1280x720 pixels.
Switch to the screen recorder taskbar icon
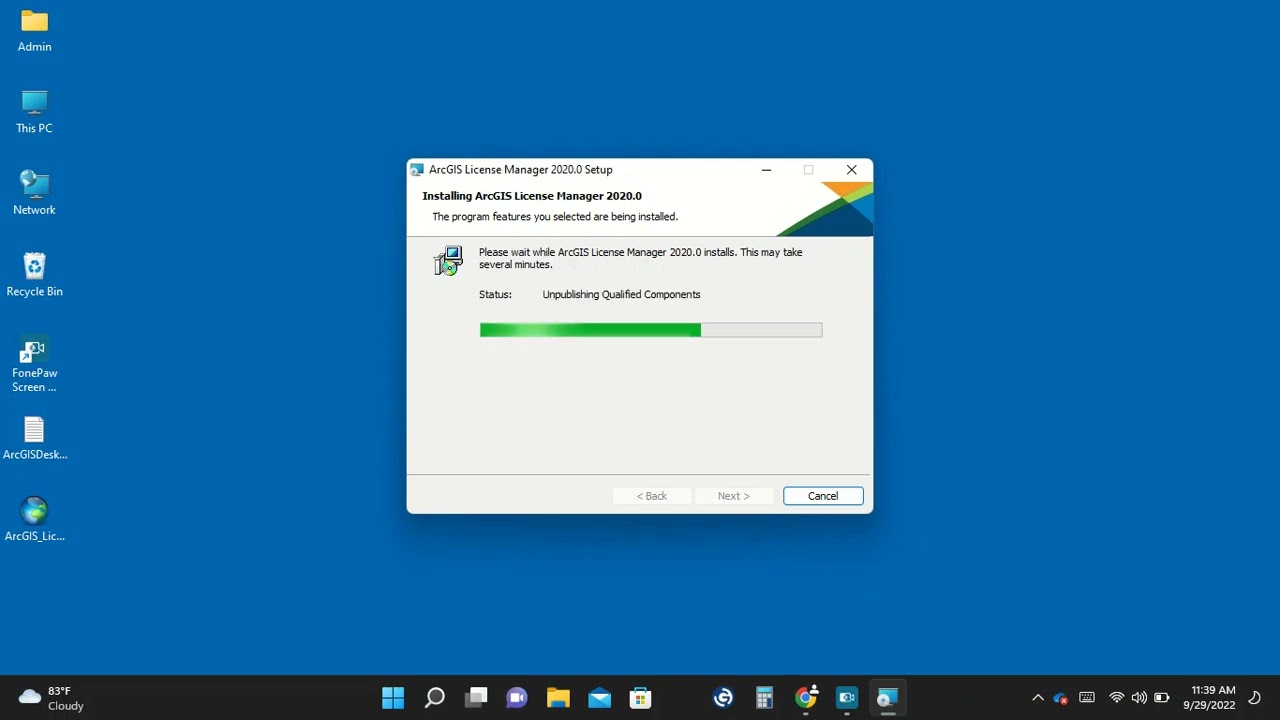tap(847, 698)
